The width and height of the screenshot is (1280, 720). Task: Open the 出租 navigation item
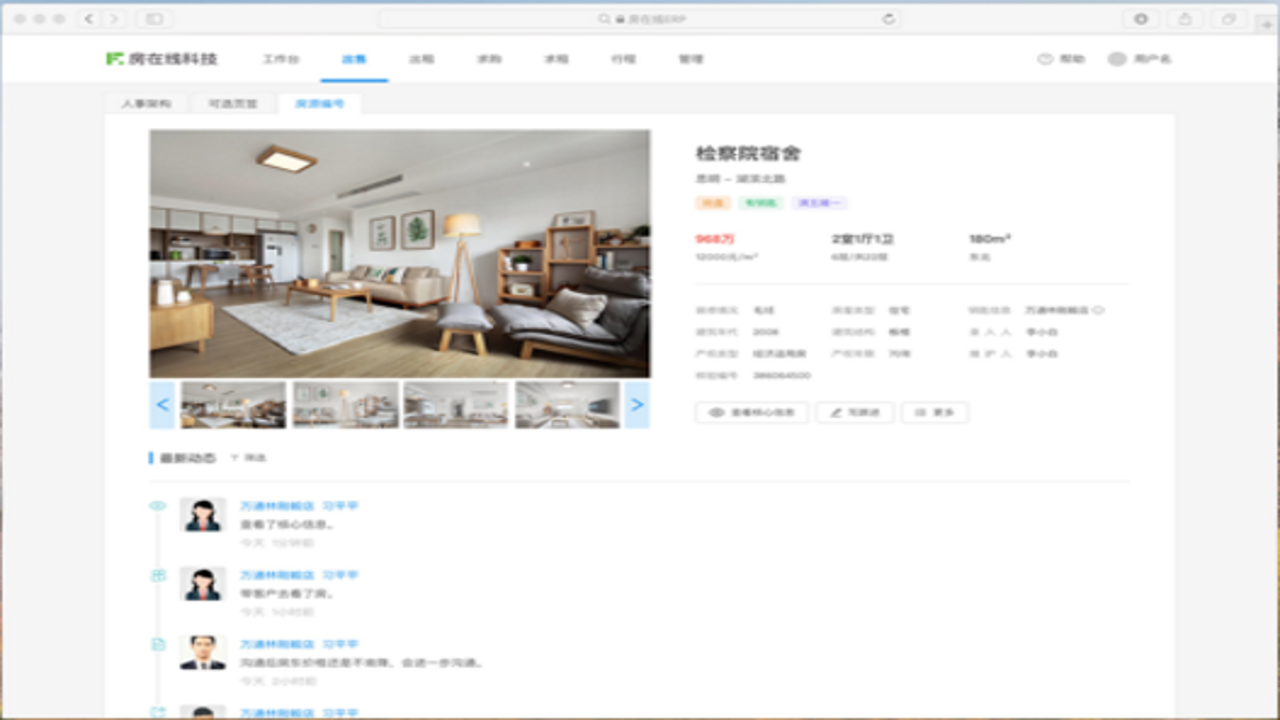(x=421, y=59)
